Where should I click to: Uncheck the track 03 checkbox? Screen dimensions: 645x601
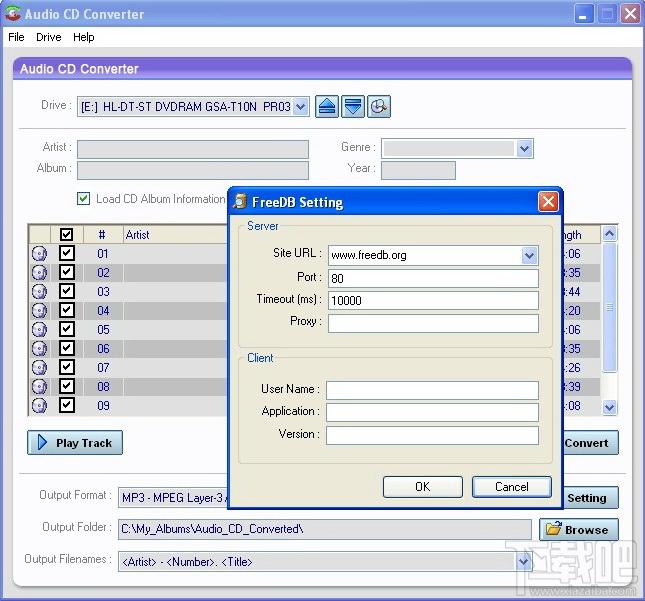point(67,292)
